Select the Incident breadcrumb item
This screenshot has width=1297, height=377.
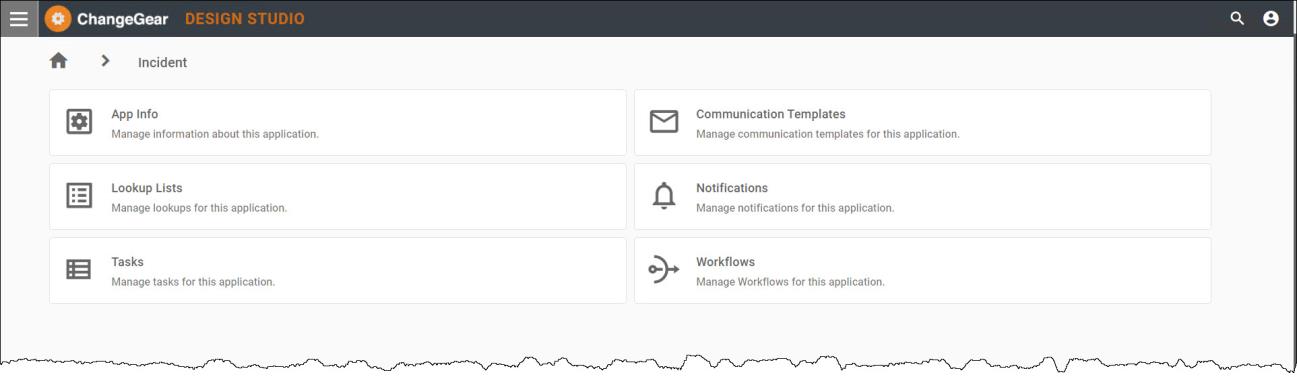point(162,62)
